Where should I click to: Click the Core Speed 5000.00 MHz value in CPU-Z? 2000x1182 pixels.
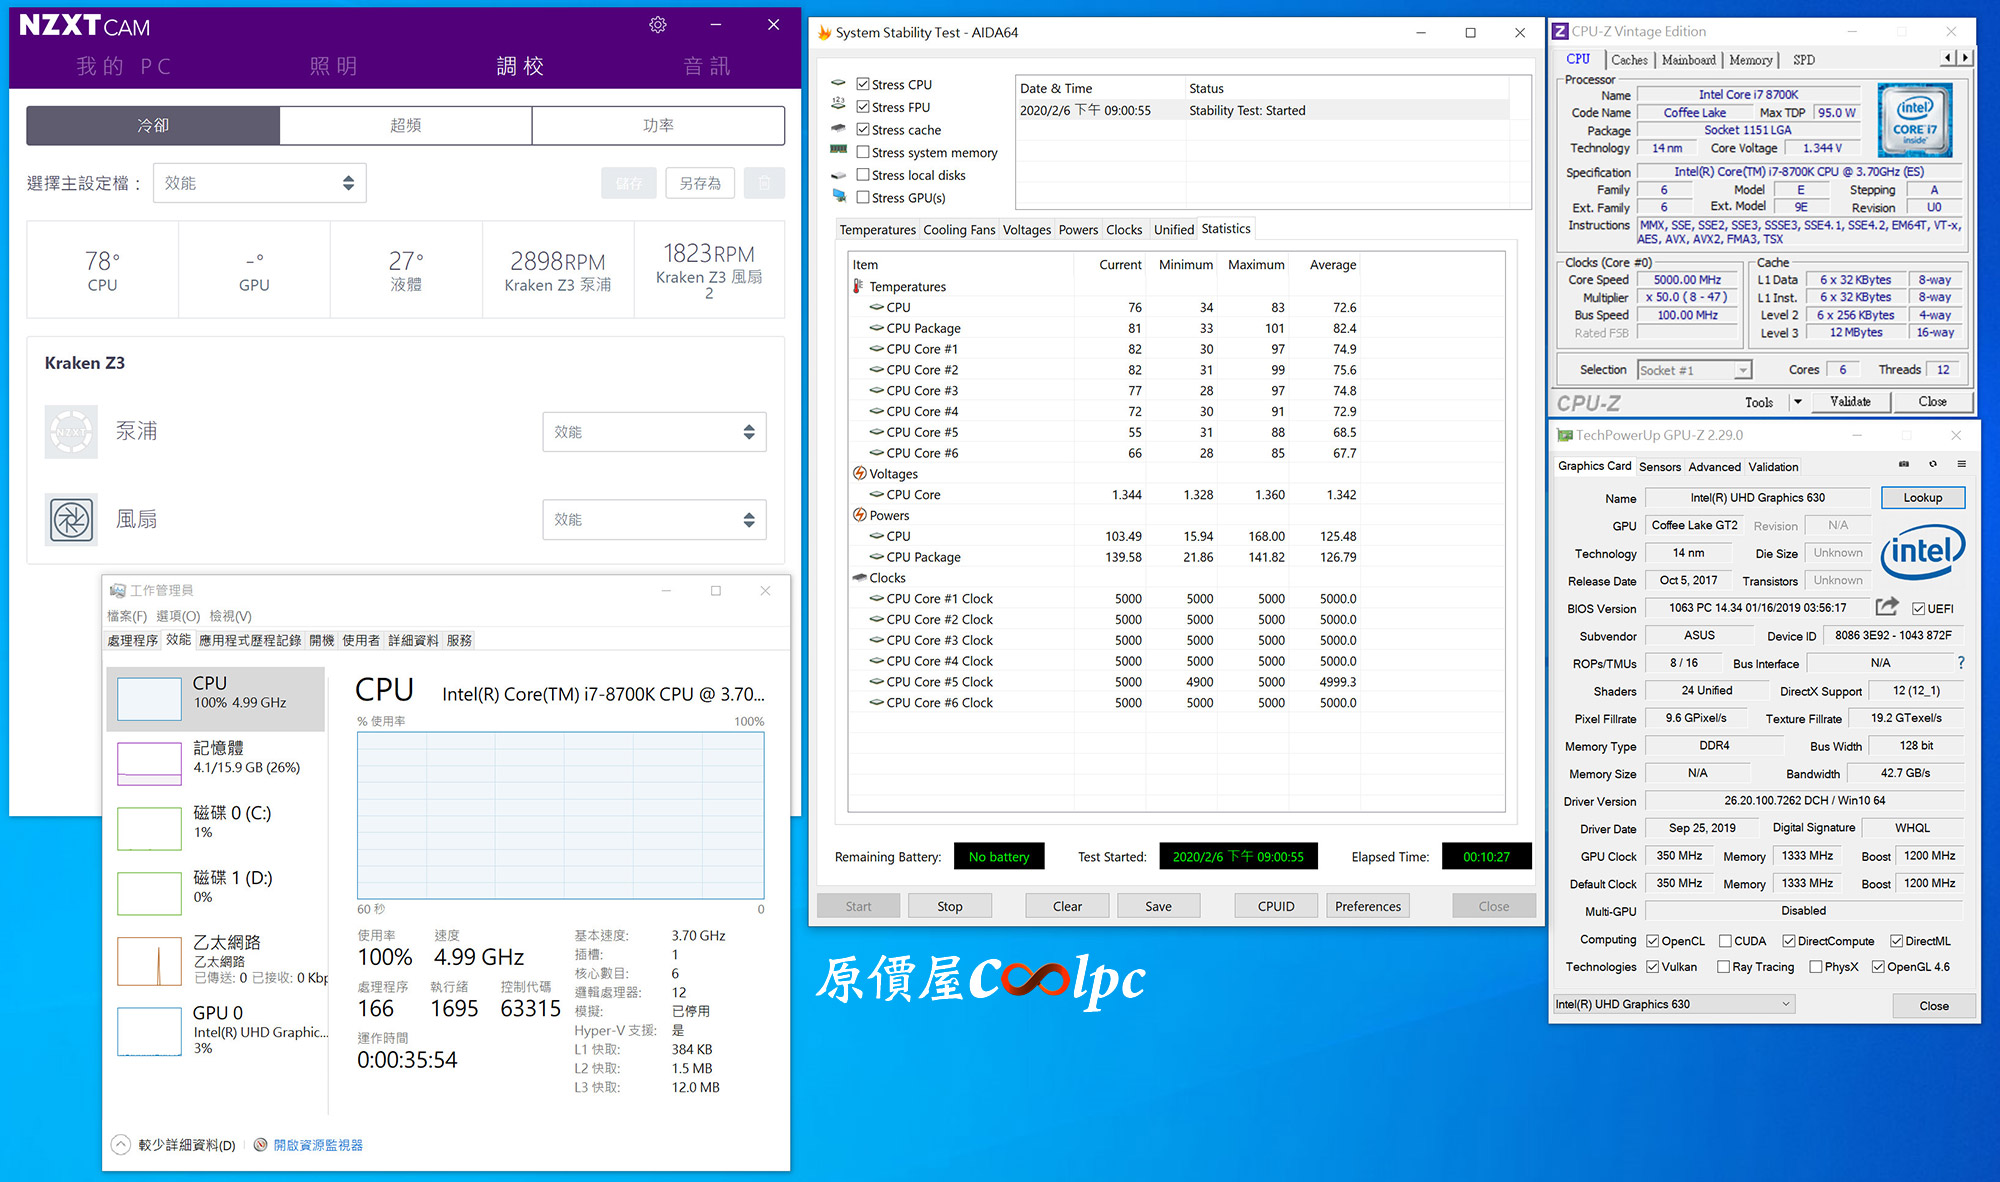click(x=1687, y=280)
